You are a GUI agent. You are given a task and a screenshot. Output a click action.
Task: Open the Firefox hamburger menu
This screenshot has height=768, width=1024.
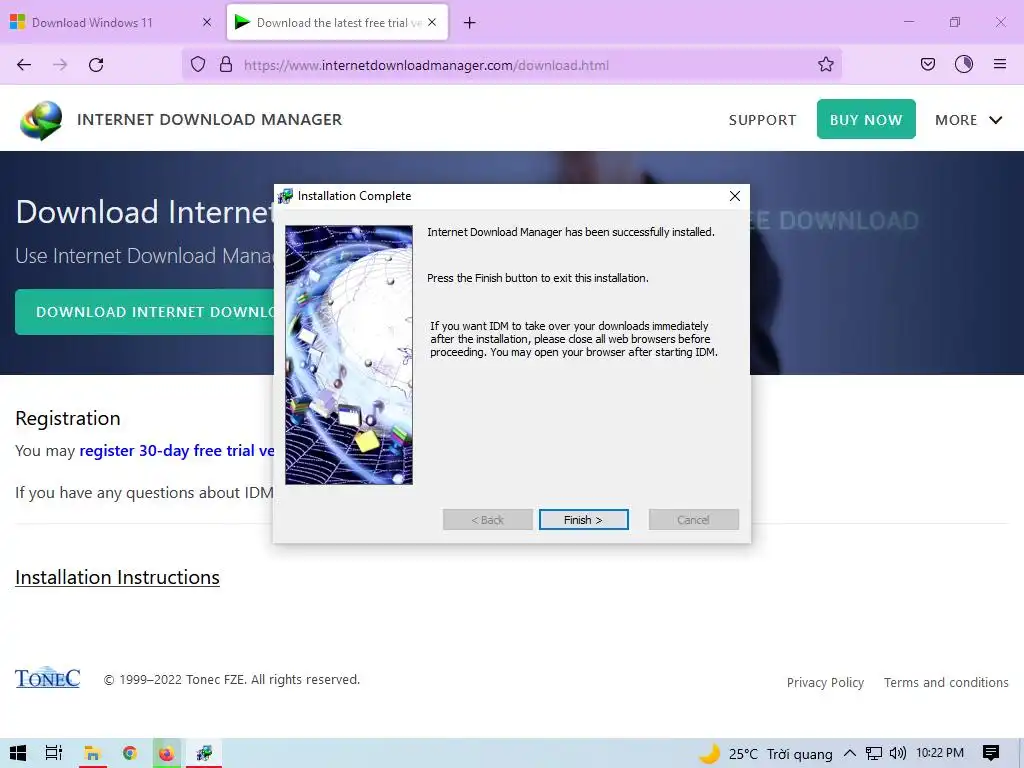coord(1000,65)
